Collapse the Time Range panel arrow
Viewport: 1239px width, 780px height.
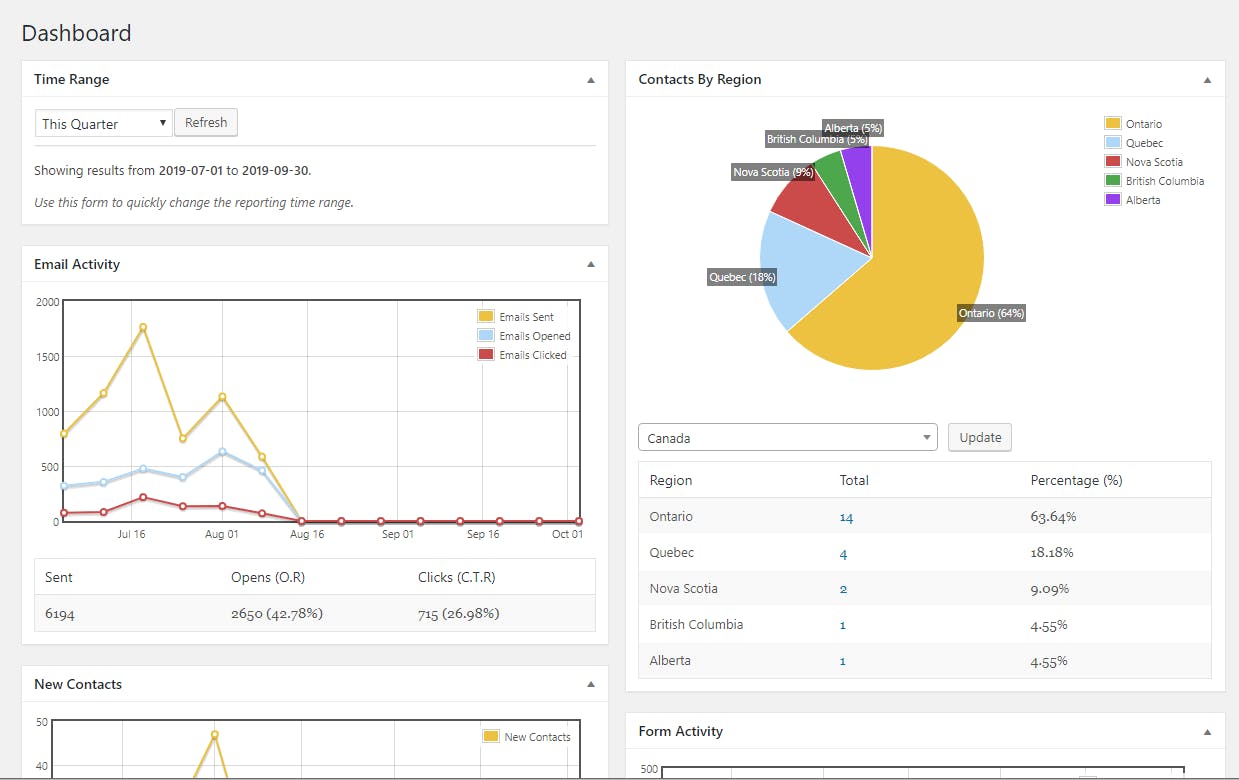click(590, 79)
